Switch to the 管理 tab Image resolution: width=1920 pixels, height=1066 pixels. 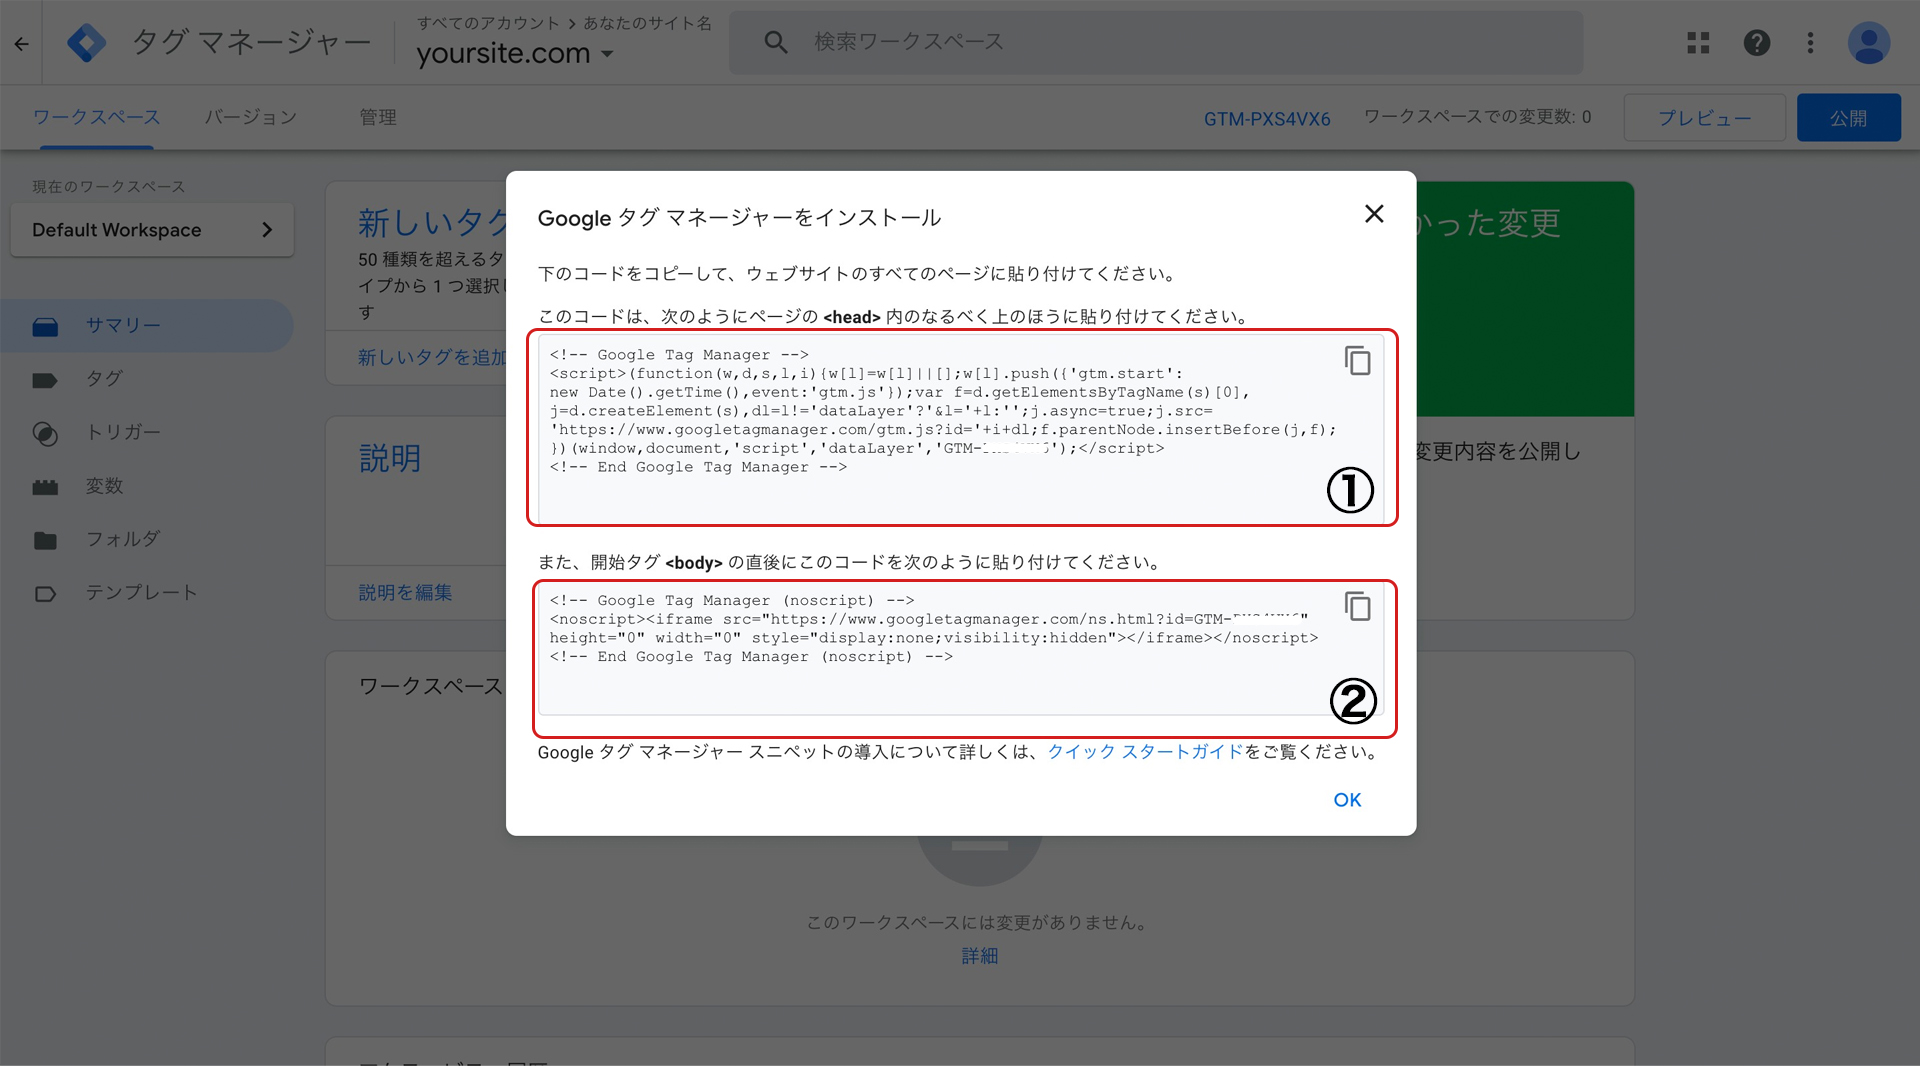(x=378, y=117)
